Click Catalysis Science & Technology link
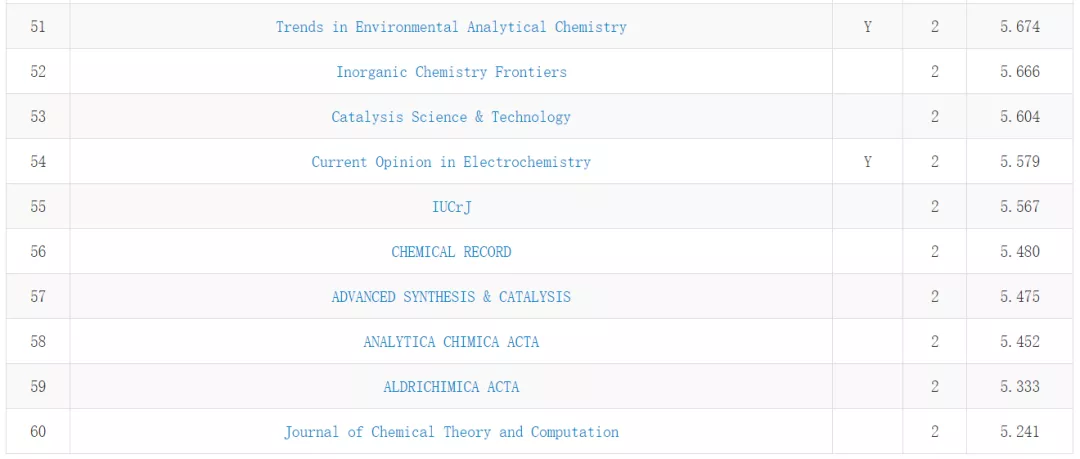 click(x=451, y=117)
